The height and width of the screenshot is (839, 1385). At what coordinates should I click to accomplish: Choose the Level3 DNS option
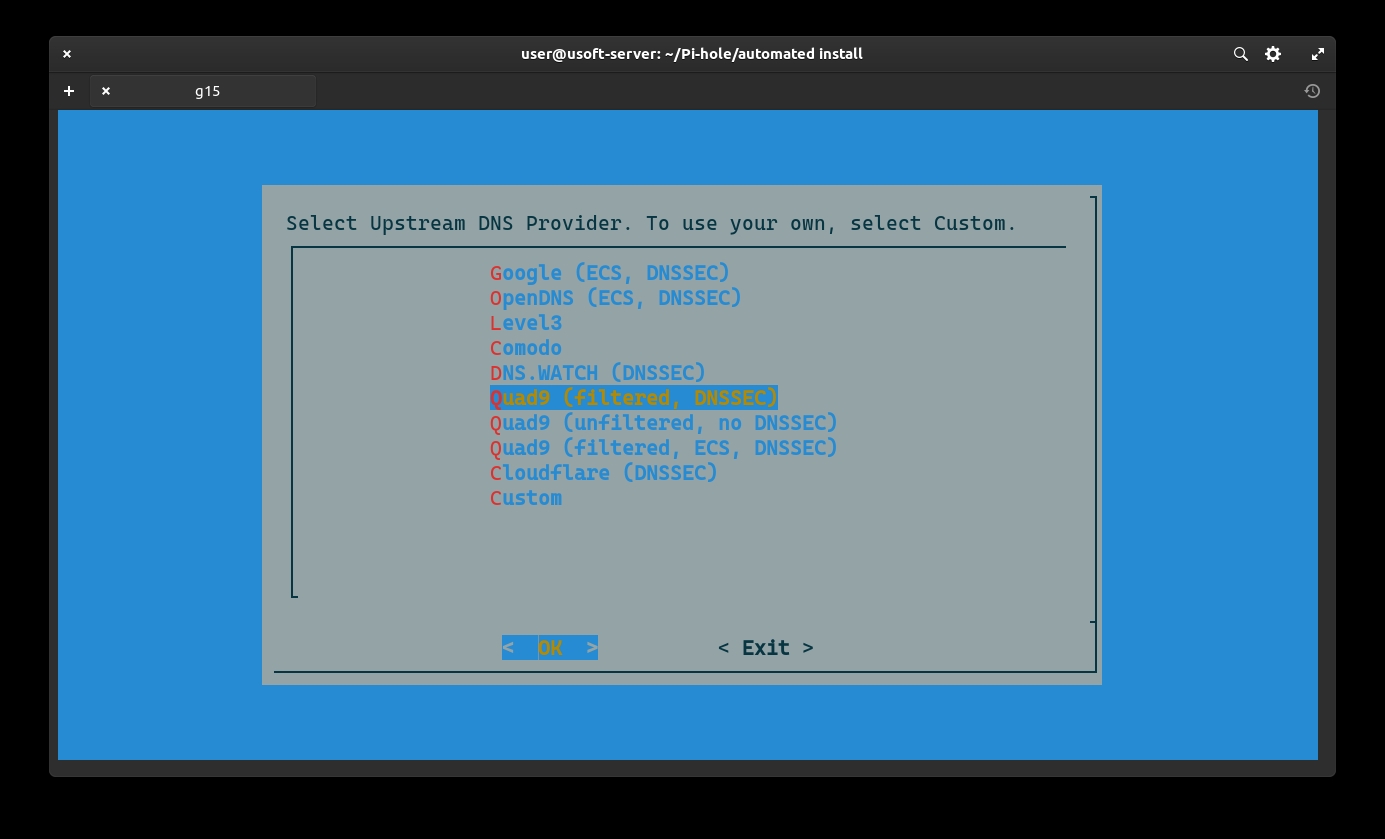(526, 323)
